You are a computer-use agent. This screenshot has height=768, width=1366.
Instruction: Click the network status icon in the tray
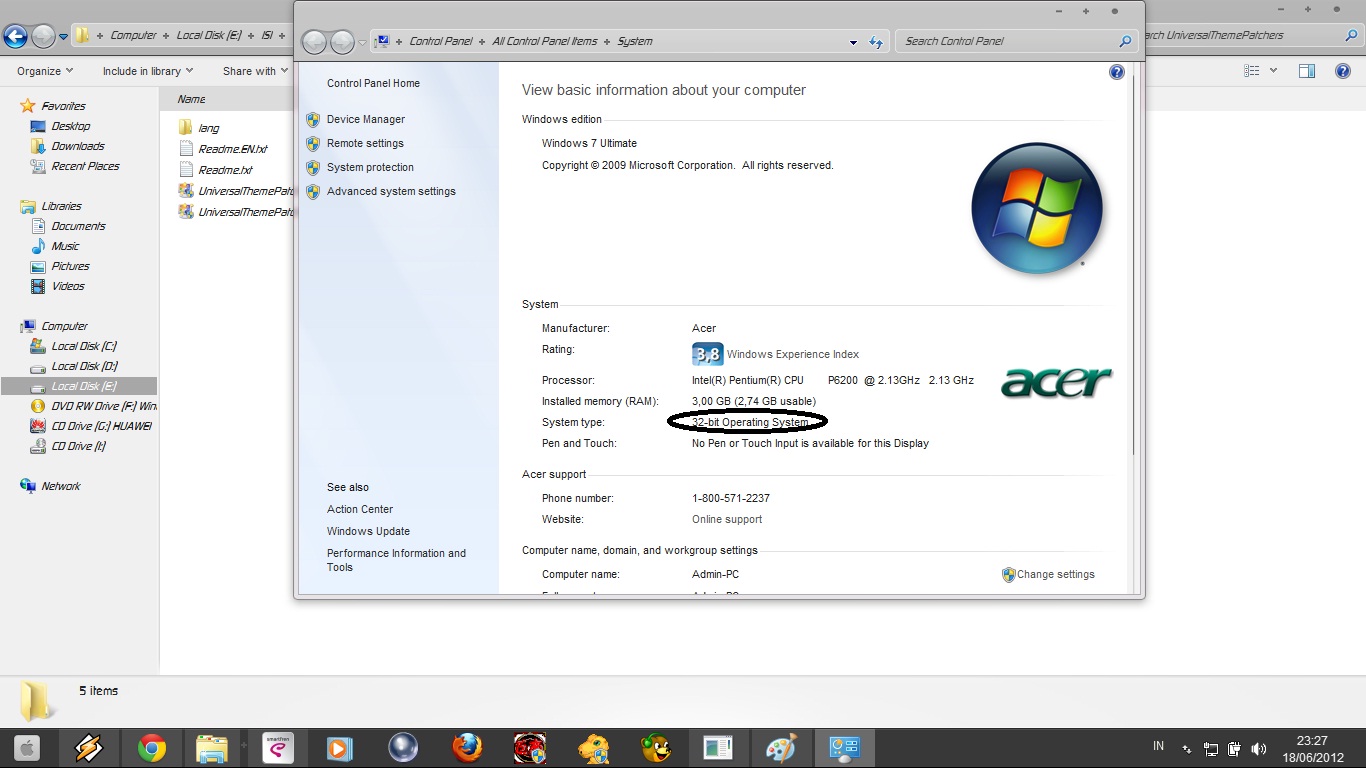[x=1211, y=747]
